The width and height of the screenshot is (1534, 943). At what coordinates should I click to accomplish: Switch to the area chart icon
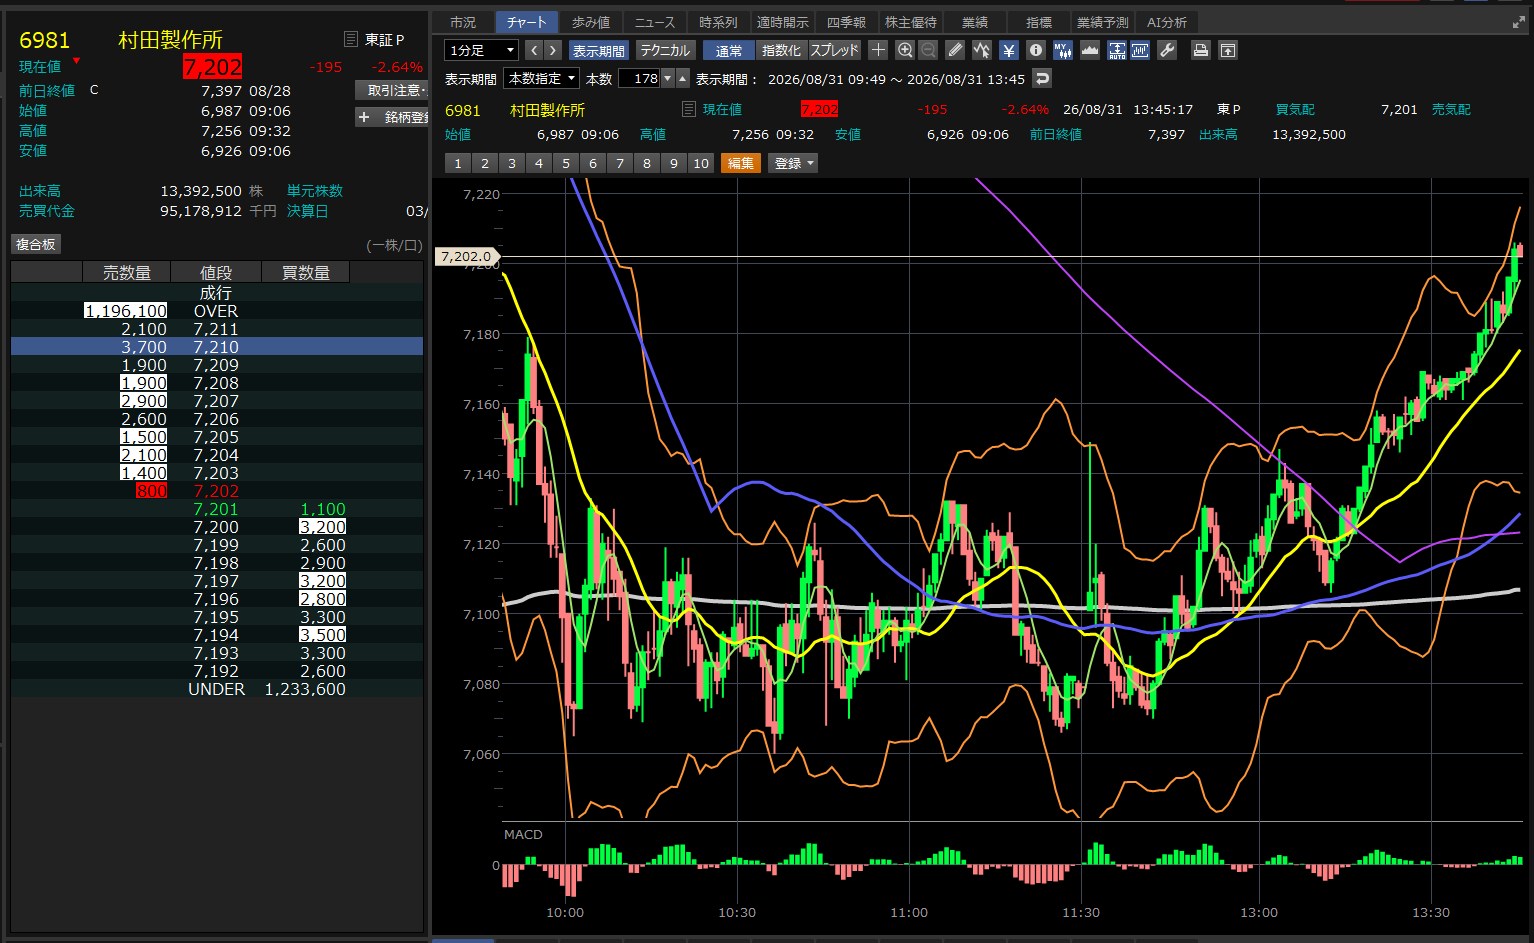(1090, 50)
